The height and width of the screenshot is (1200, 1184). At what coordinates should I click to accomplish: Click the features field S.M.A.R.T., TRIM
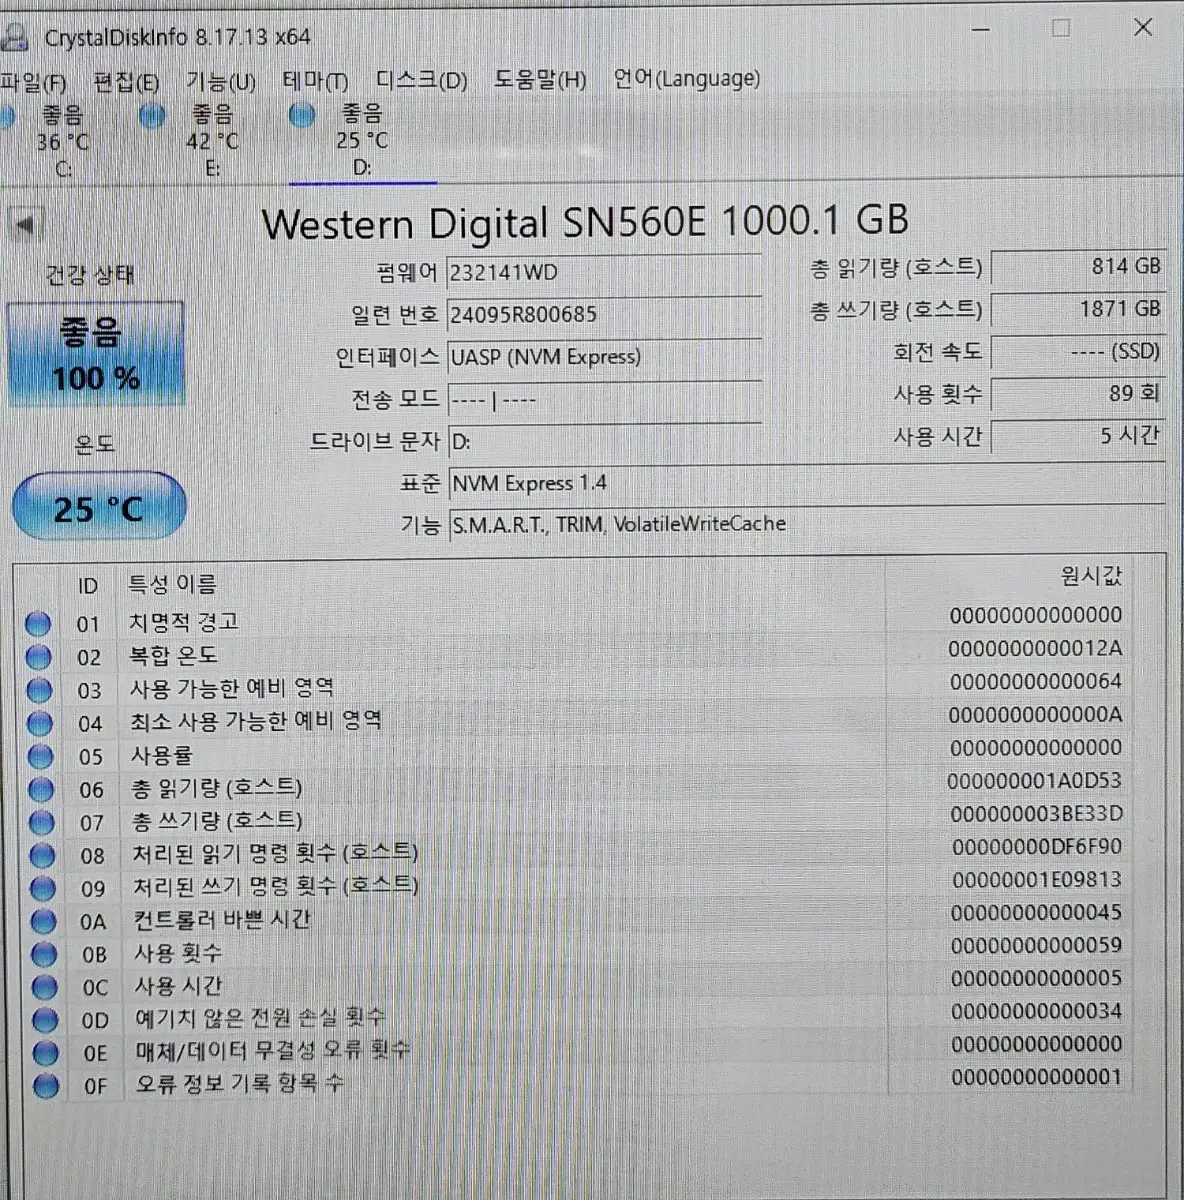pos(806,524)
